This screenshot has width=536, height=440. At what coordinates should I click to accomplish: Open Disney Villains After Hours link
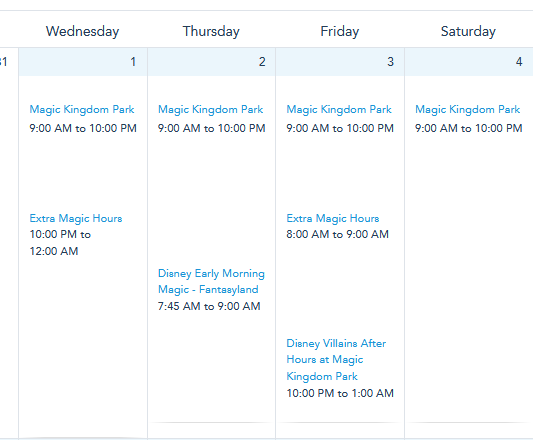[x=336, y=360]
